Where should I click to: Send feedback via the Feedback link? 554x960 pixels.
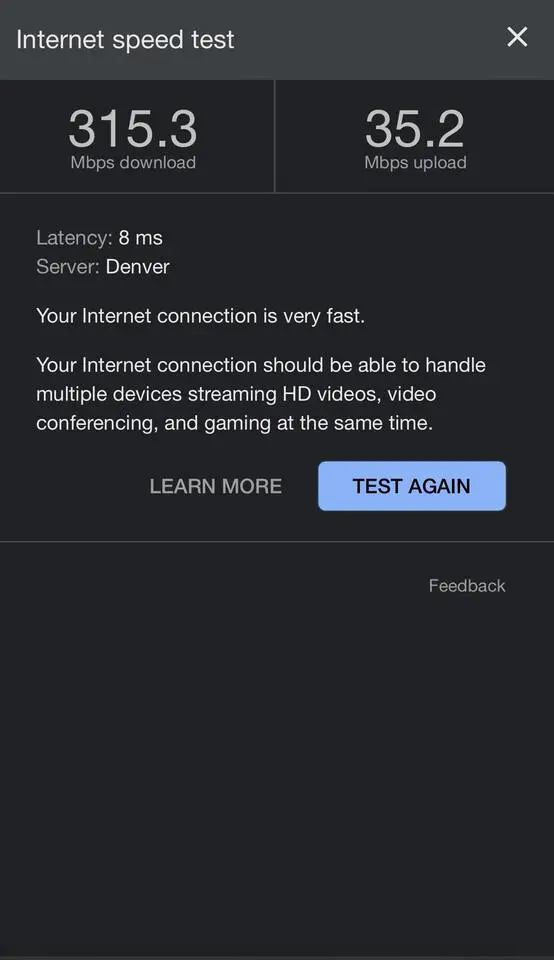coord(467,586)
